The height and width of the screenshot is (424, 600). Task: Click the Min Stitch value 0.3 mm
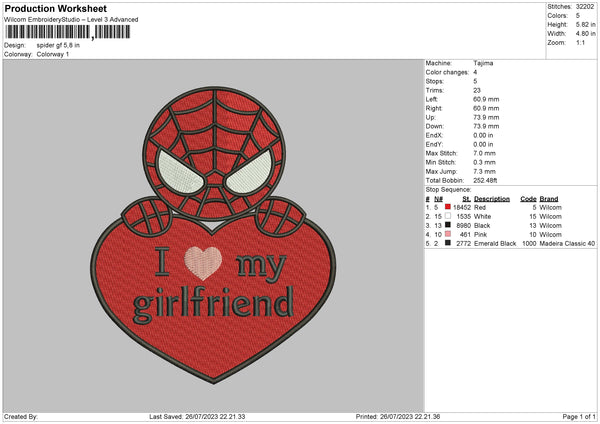[x=484, y=162]
